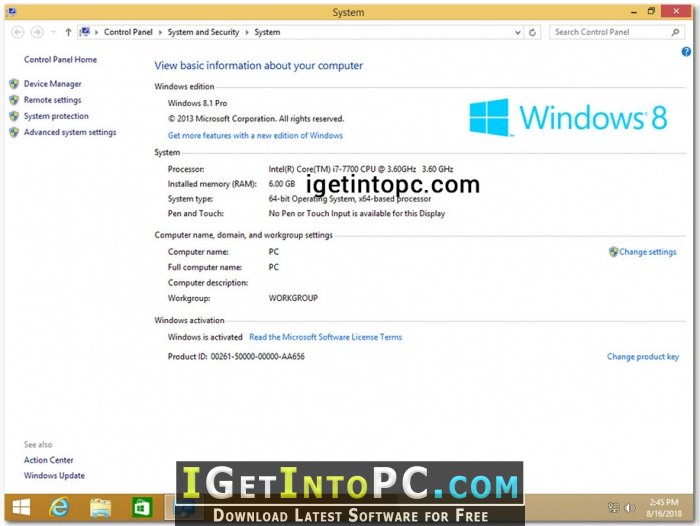Screen dimensions: 700x526
Task: Restore down the System window
Action: pyautogui.click(x=651, y=12)
